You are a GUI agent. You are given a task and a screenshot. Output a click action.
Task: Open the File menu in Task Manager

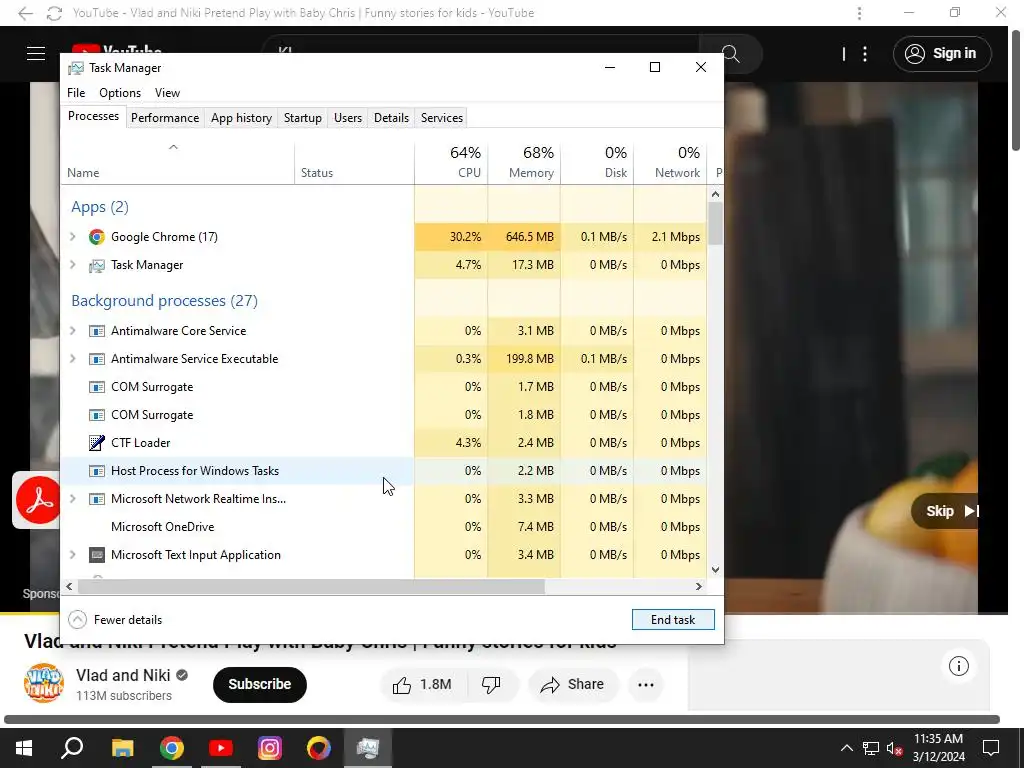[x=76, y=93]
